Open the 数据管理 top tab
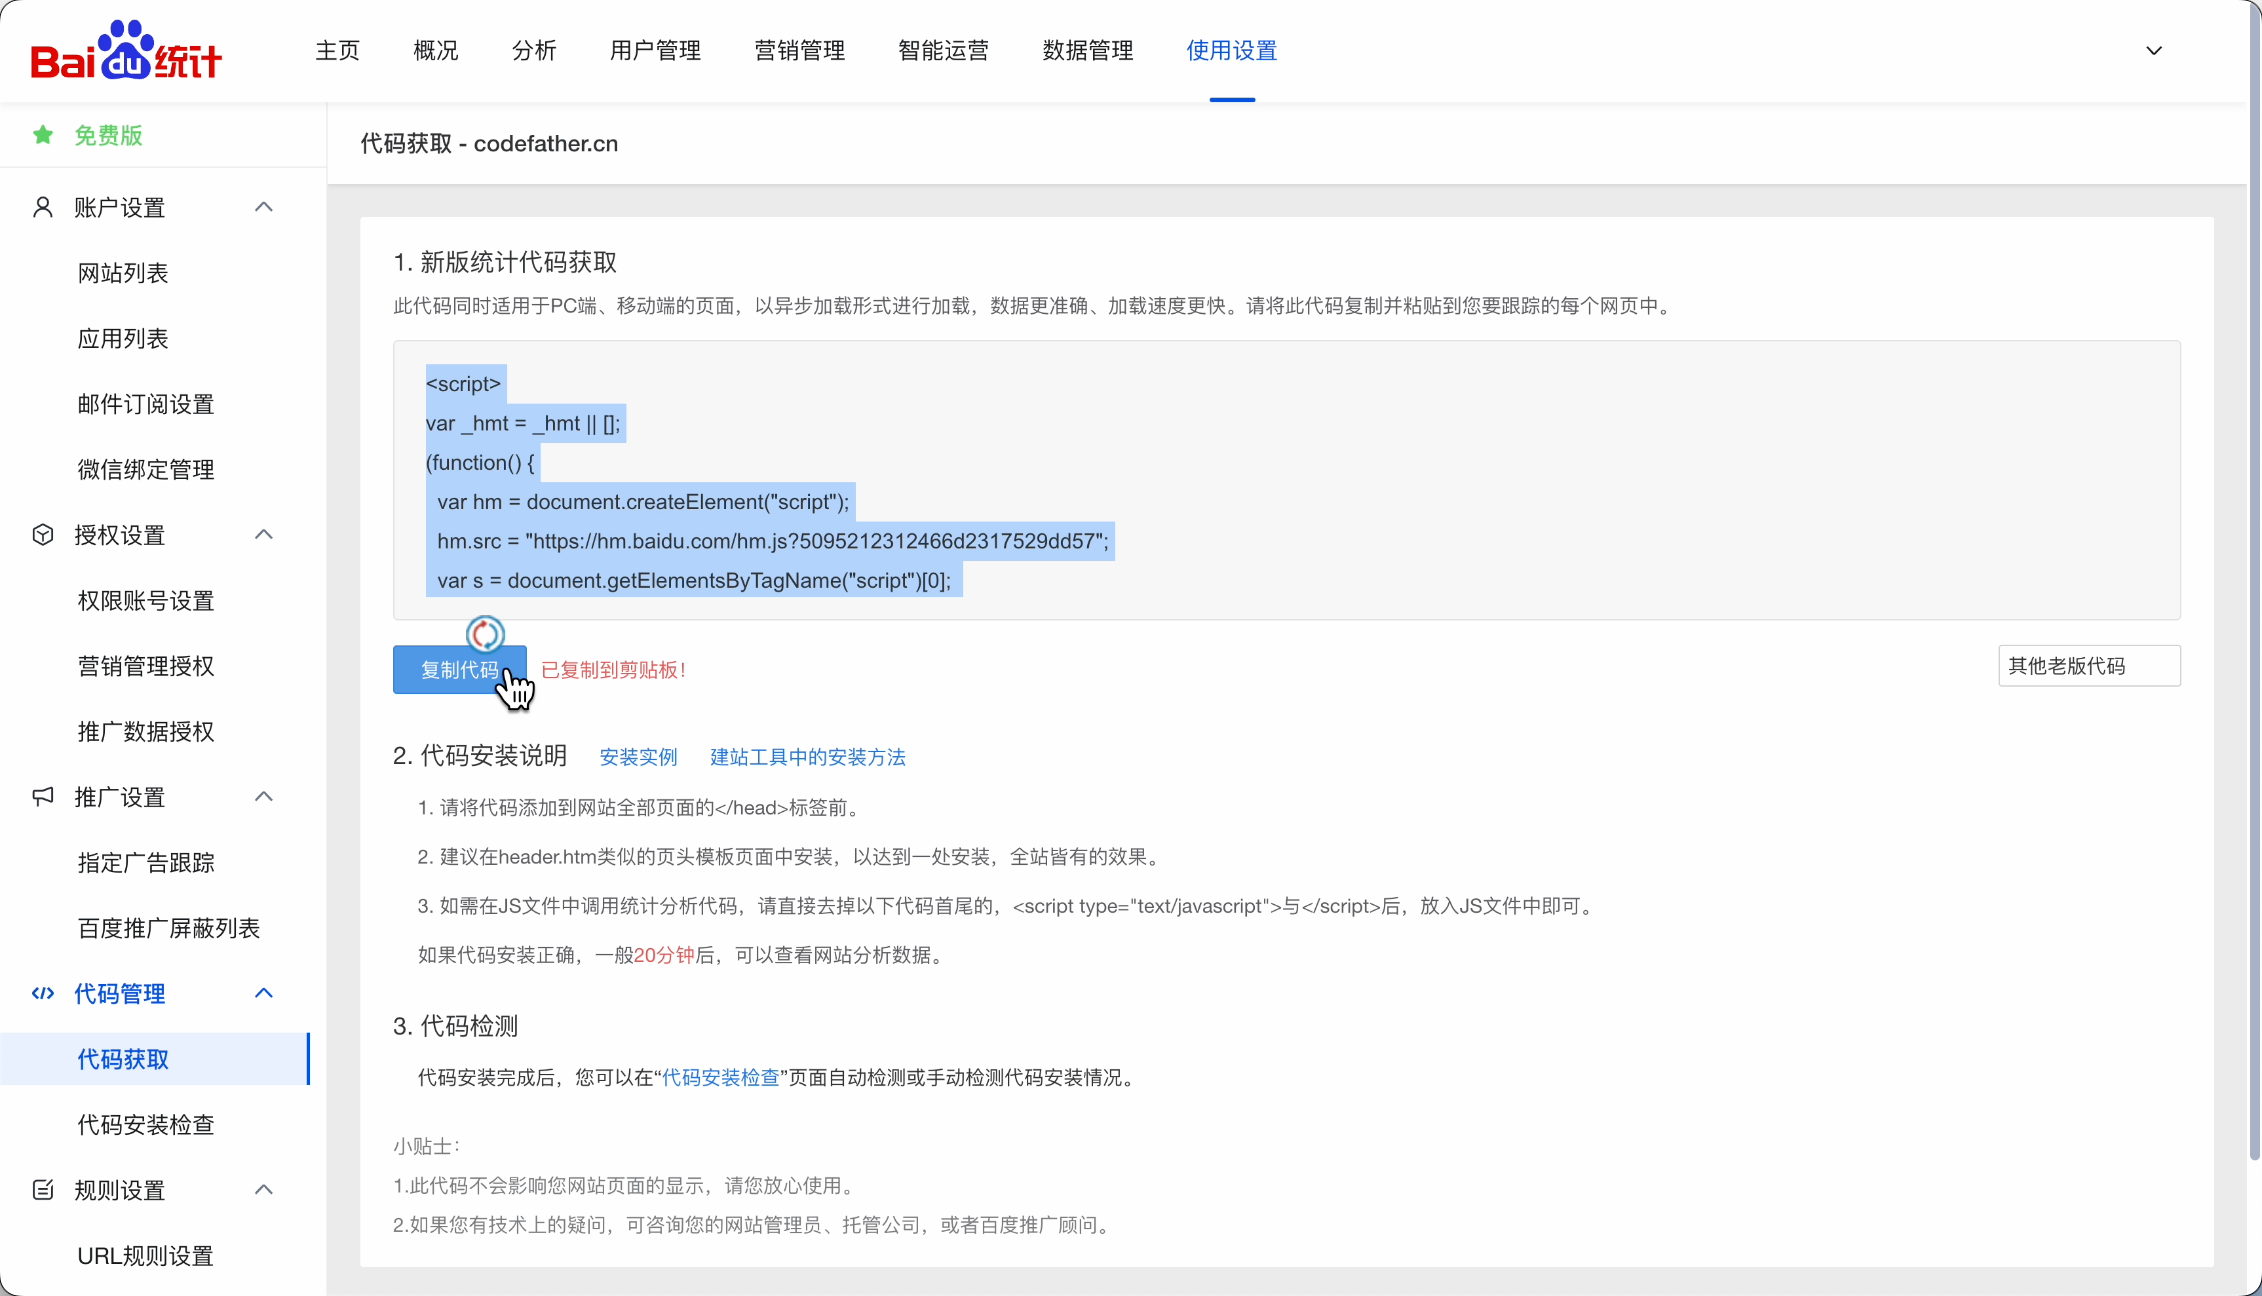The height and width of the screenshot is (1296, 2262). [x=1087, y=51]
